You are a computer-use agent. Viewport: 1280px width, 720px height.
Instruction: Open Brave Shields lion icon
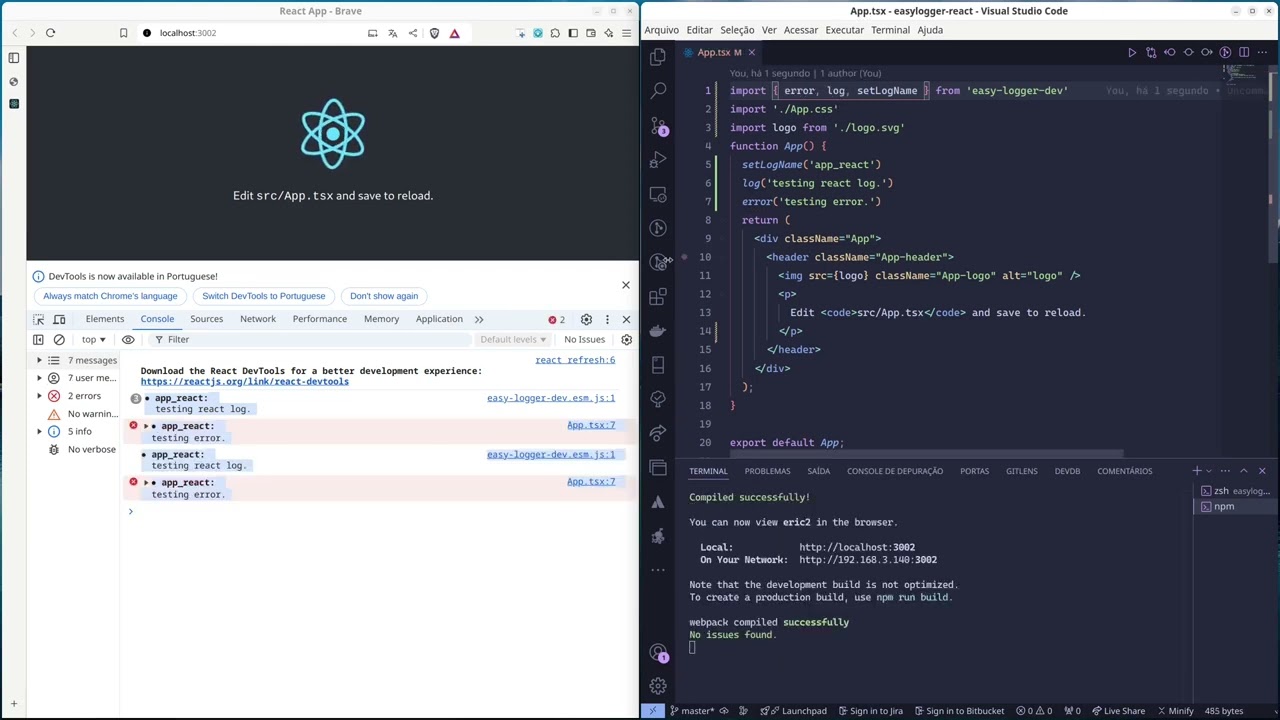[x=434, y=33]
